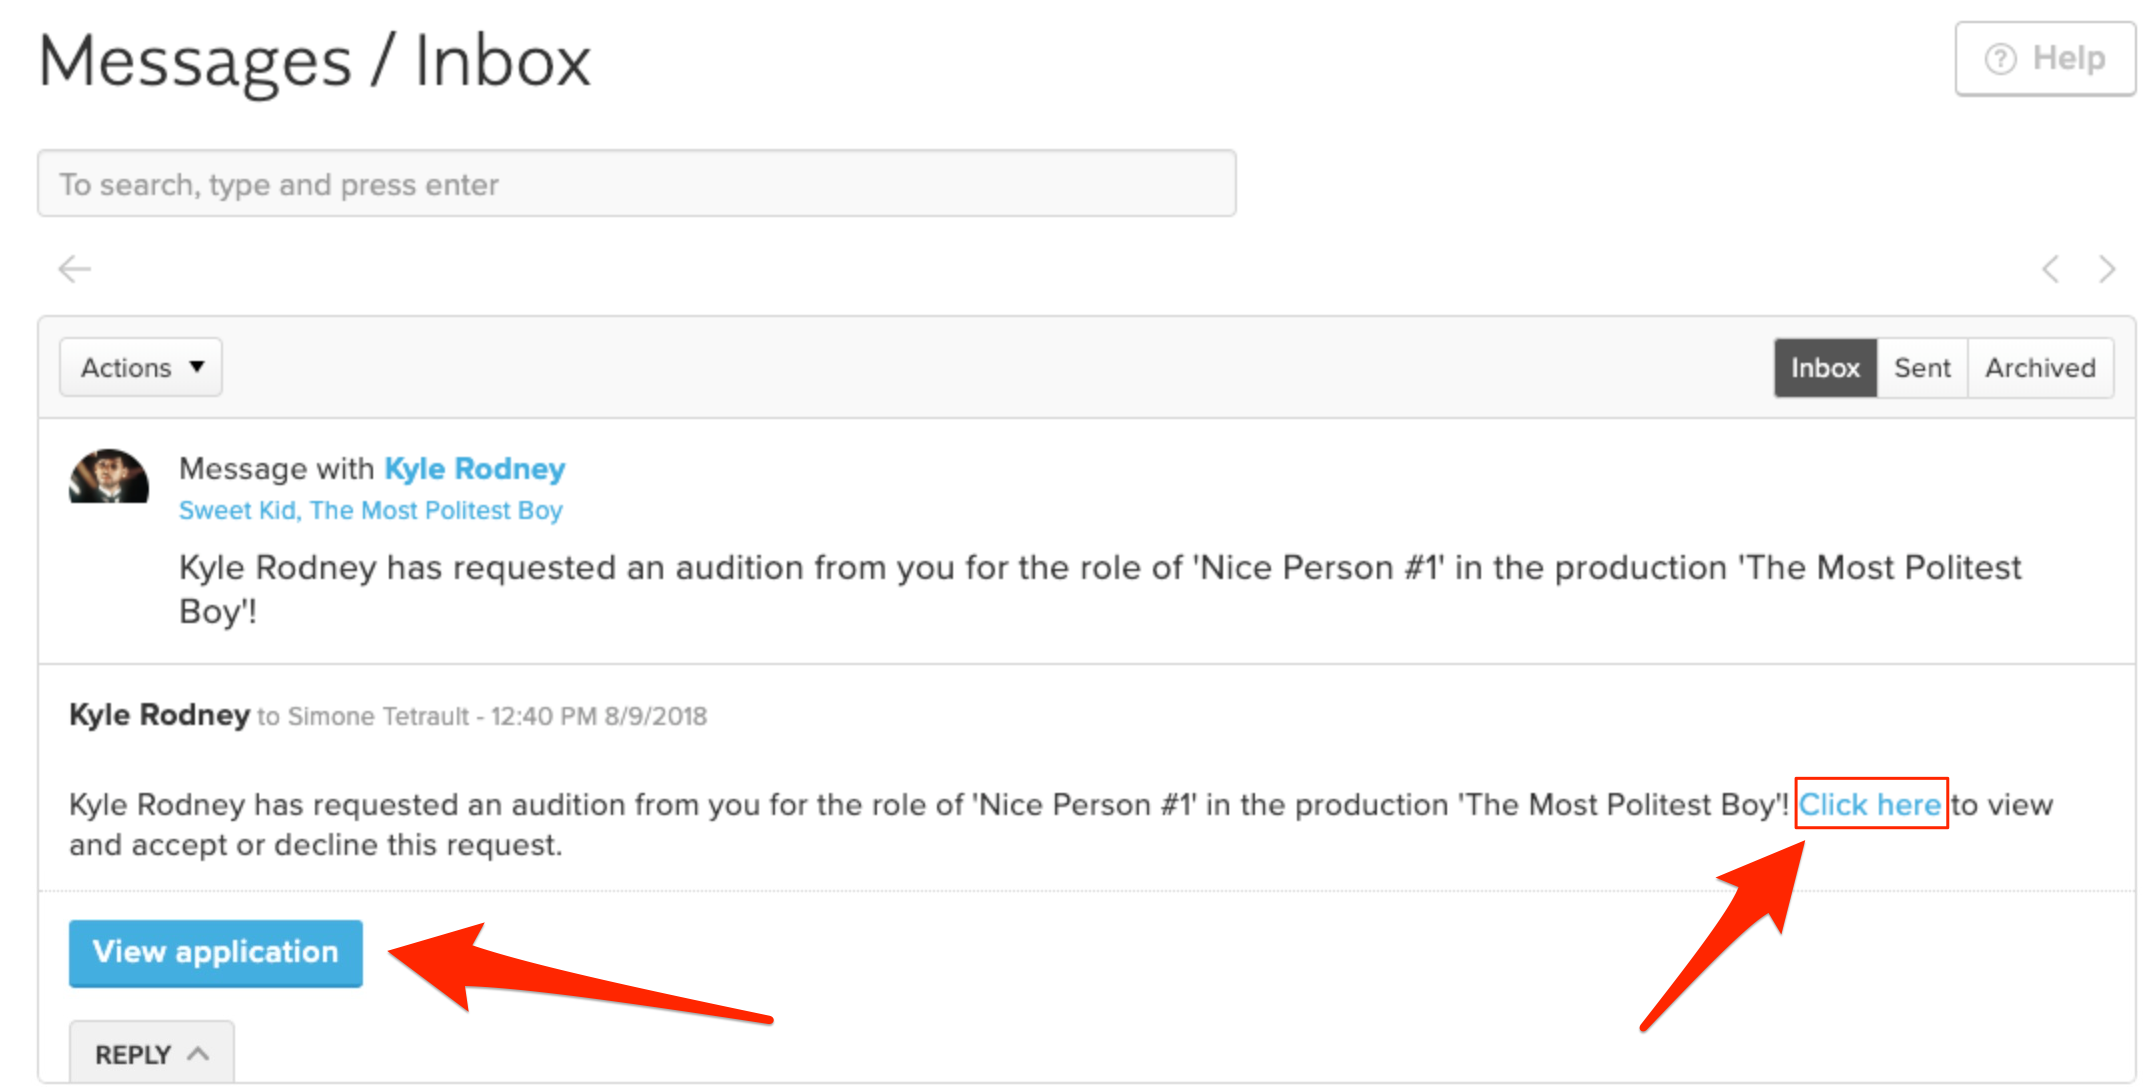The height and width of the screenshot is (1092, 2151).
Task: Click the bold Kyle Rodney sender name
Action: (x=159, y=715)
